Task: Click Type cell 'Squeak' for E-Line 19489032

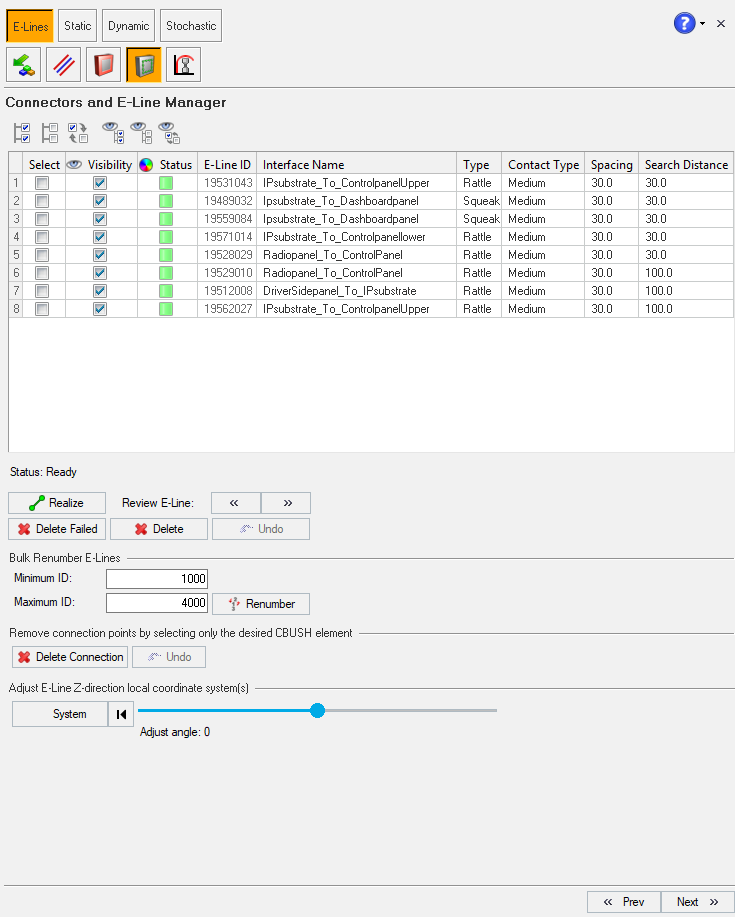Action: (479, 201)
